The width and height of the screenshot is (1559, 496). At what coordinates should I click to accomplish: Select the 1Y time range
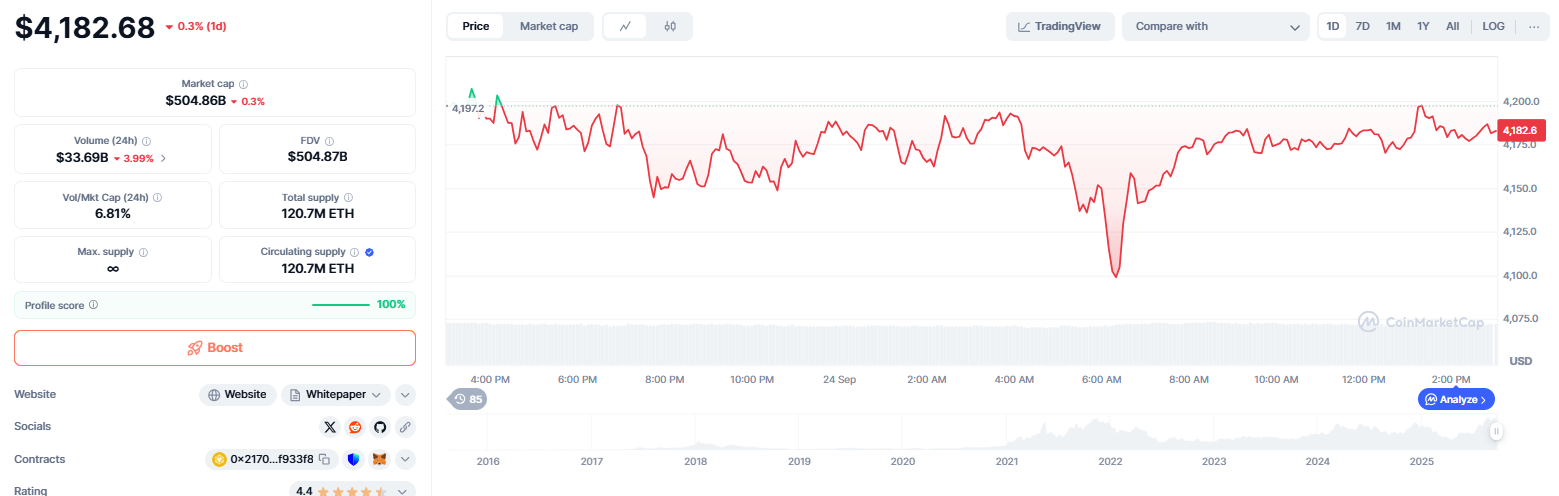coord(1423,26)
